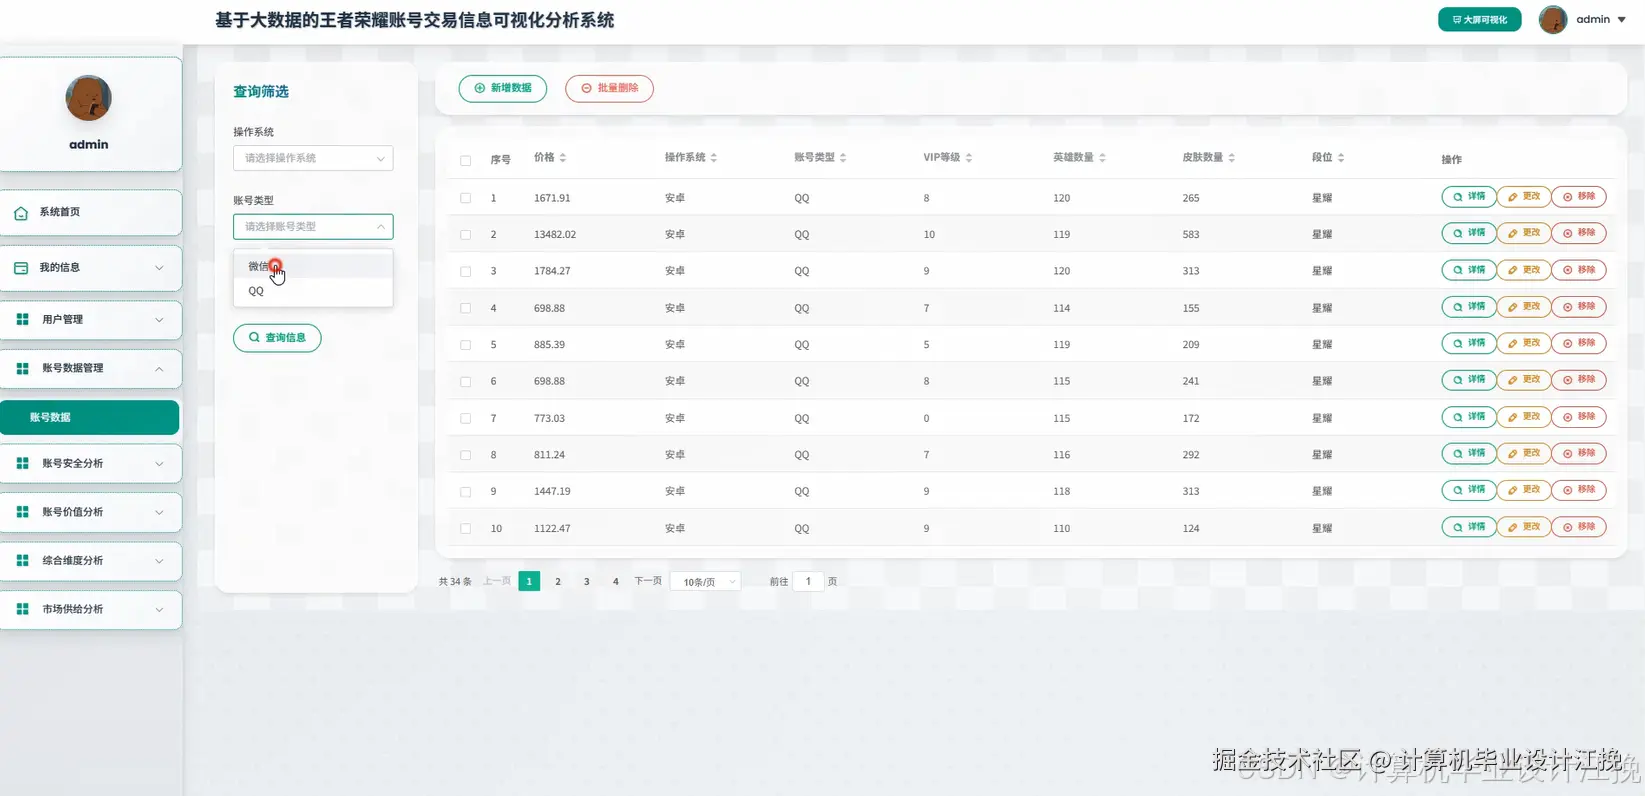This screenshot has width=1645, height=796.
Task: Toggle the select-all header checkbox
Action: pos(465,160)
